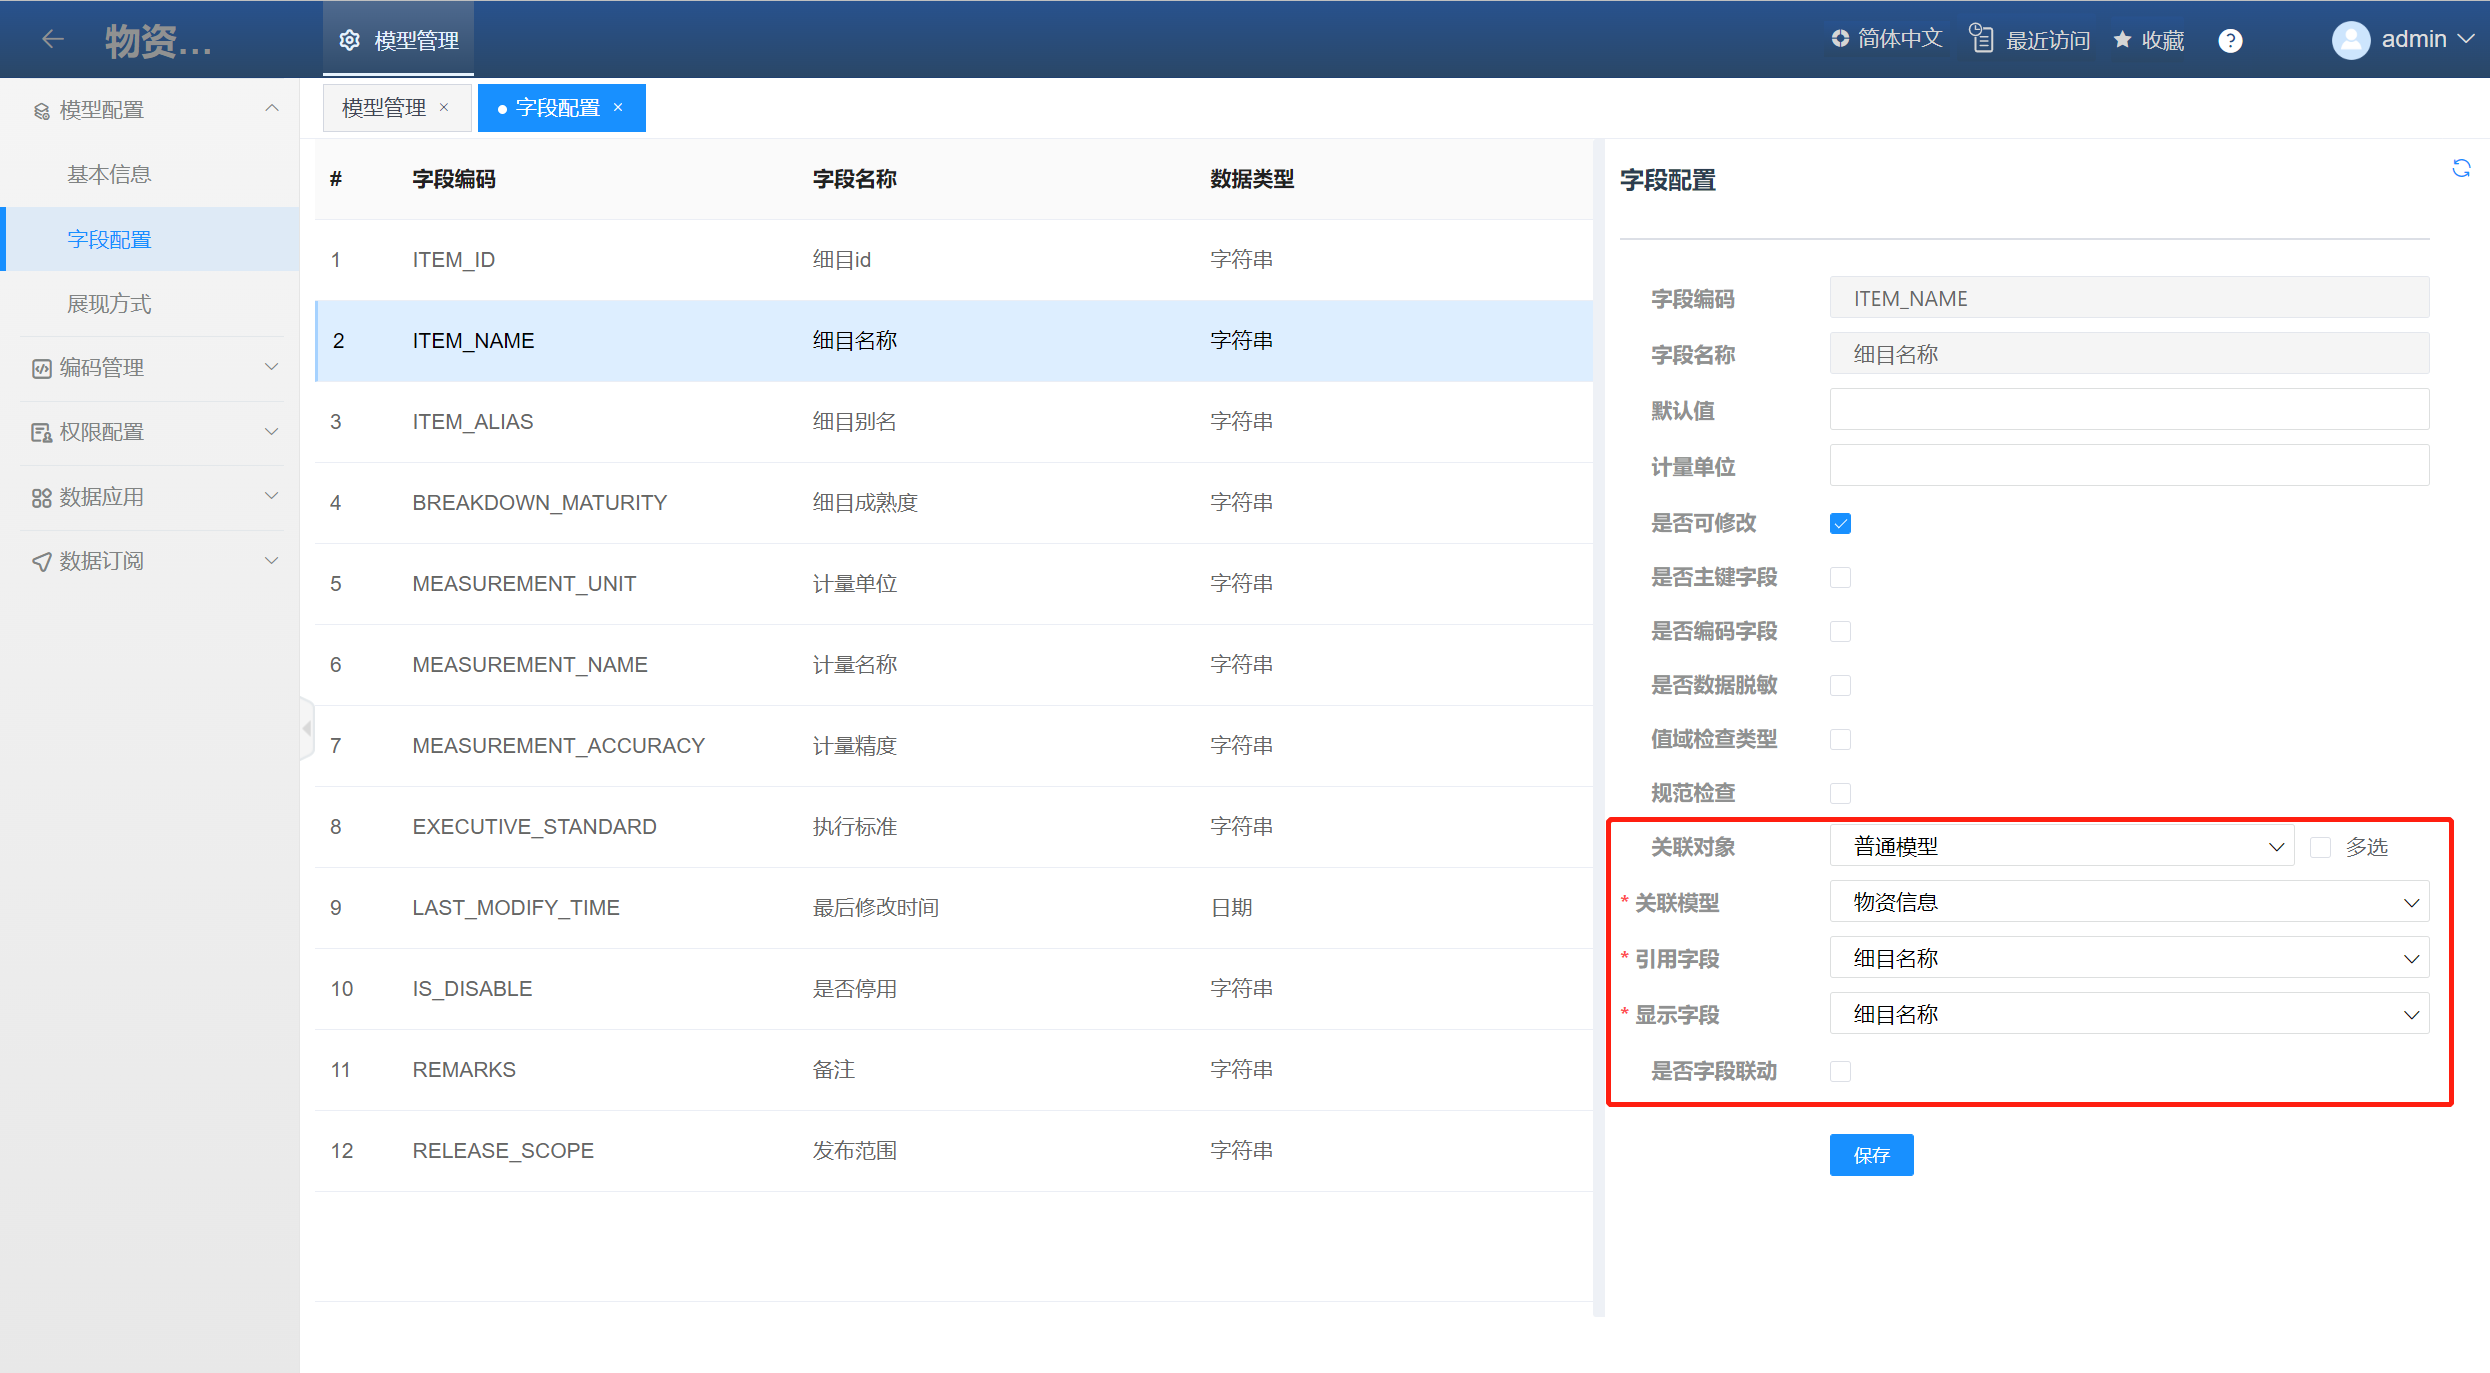Open 展现方式 in sidebar
The width and height of the screenshot is (2490, 1373).
[150, 303]
